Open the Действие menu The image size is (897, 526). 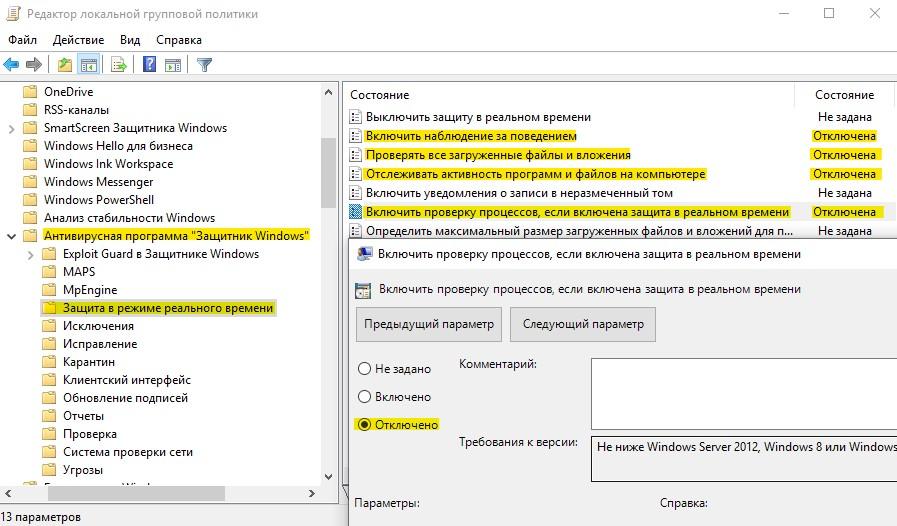point(78,40)
